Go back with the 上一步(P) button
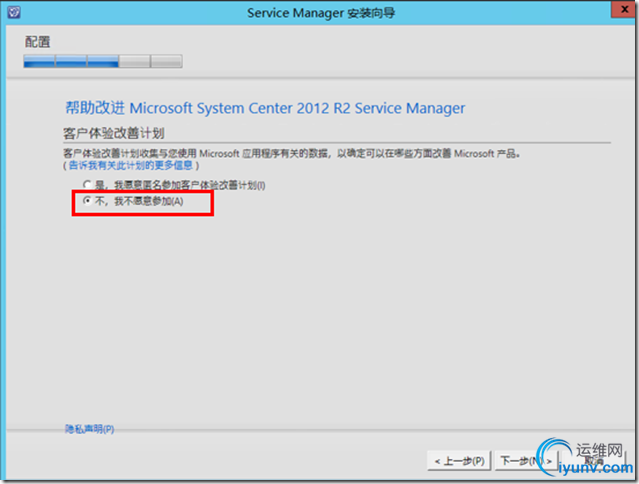 (459, 460)
